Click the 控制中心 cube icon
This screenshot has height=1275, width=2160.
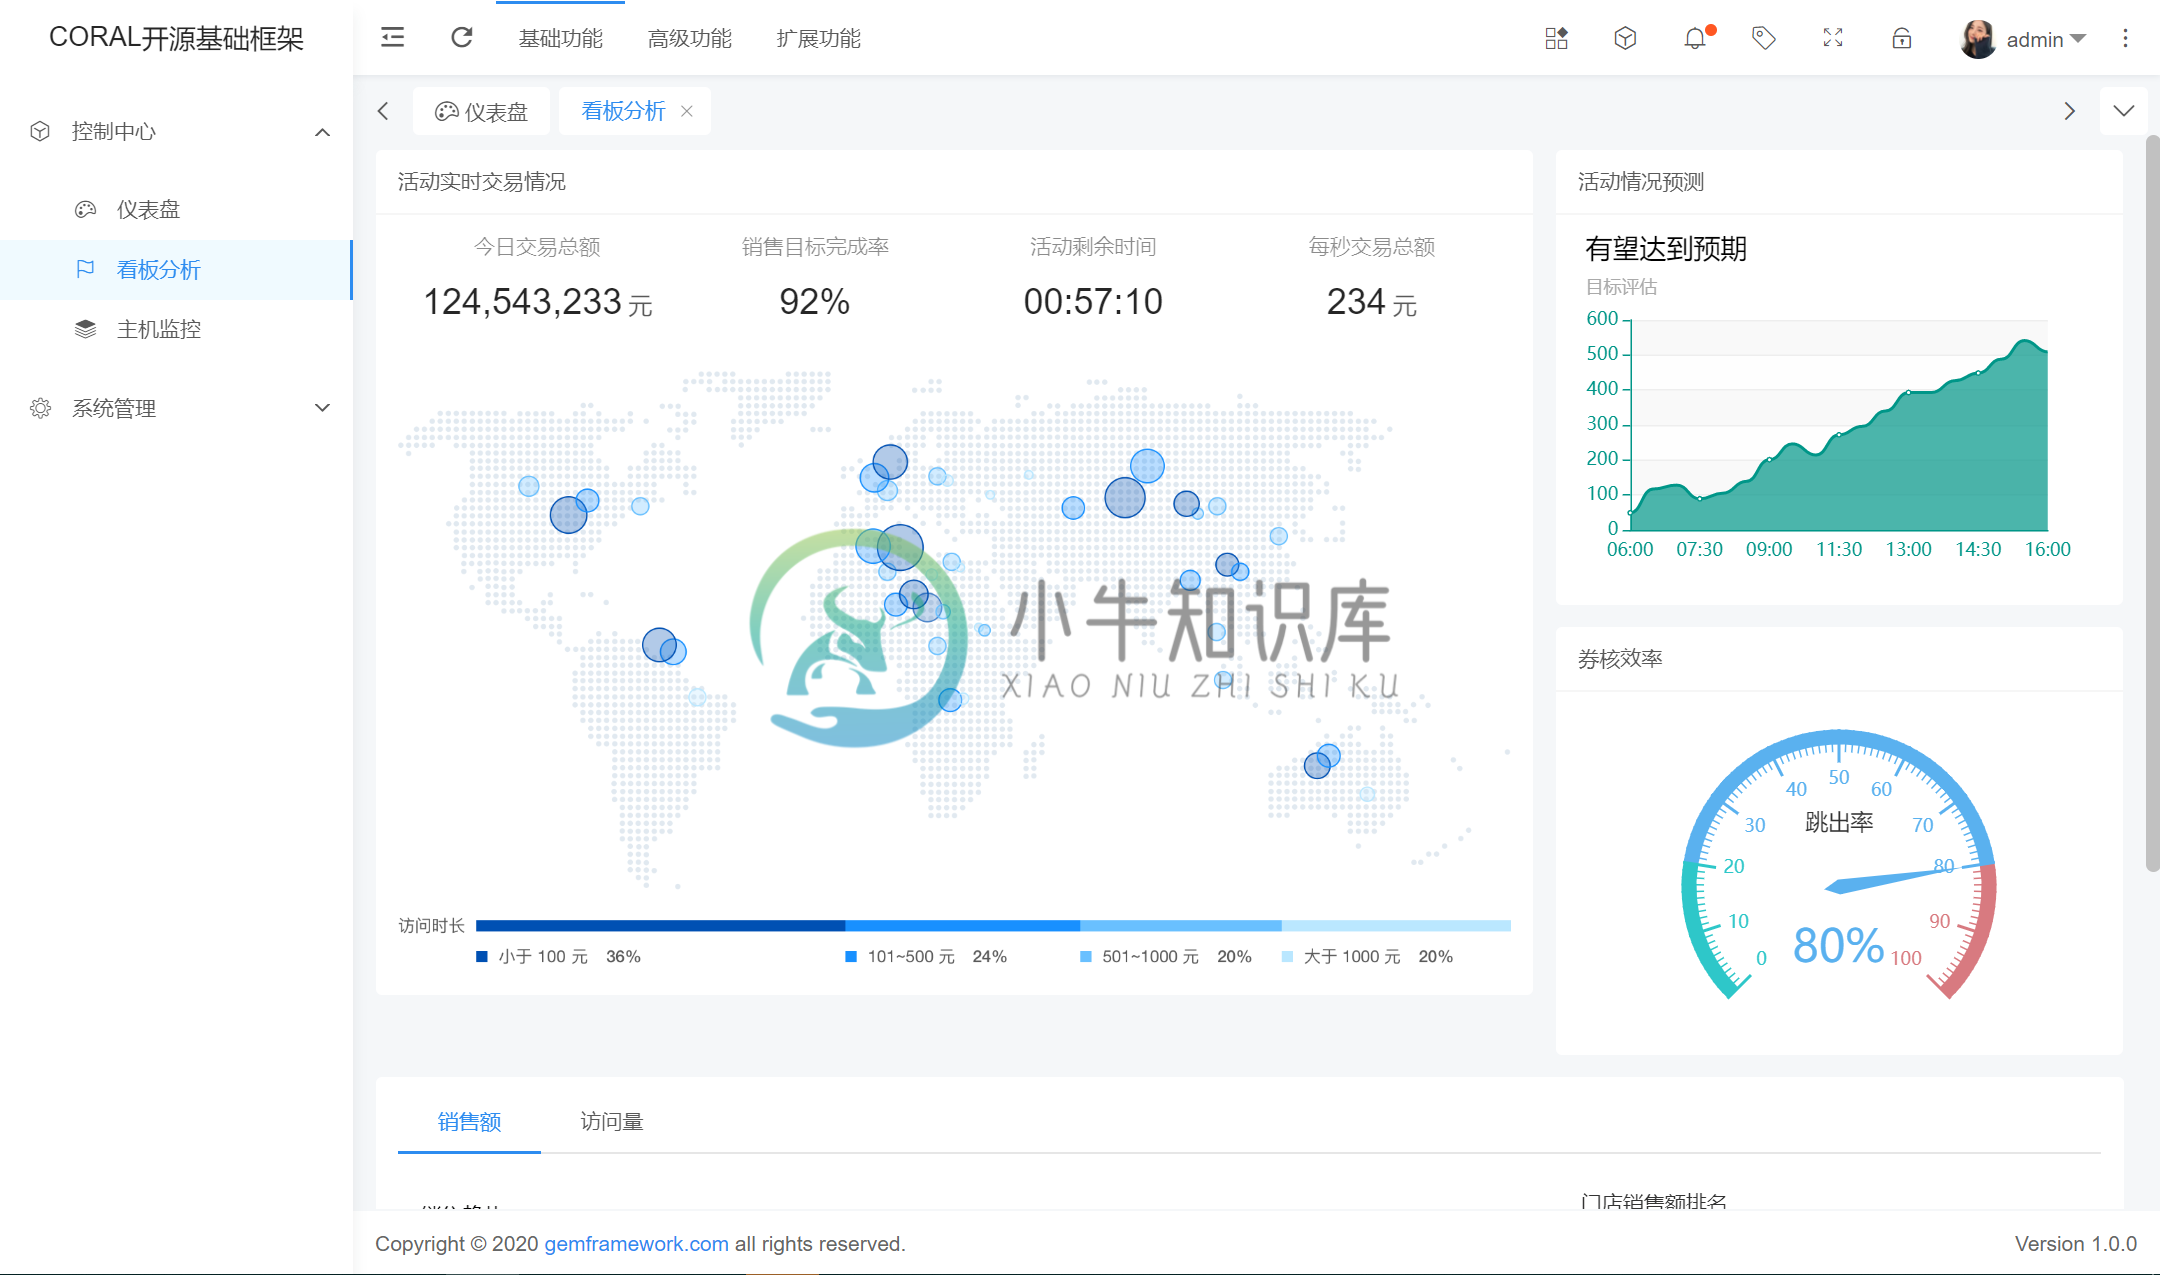click(x=40, y=132)
